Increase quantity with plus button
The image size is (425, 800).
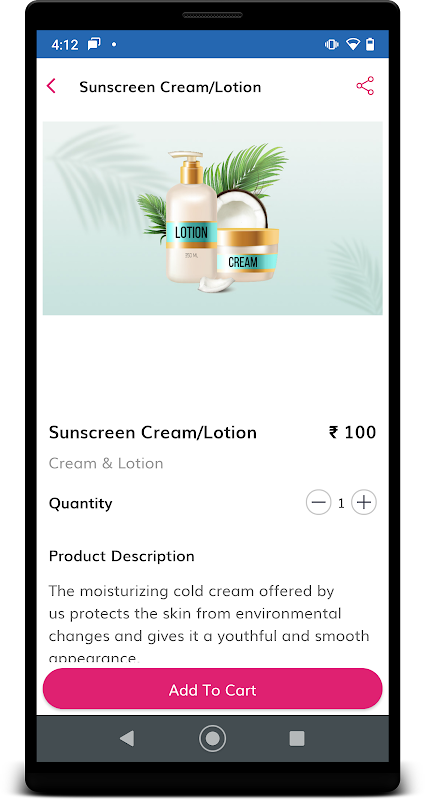point(364,503)
